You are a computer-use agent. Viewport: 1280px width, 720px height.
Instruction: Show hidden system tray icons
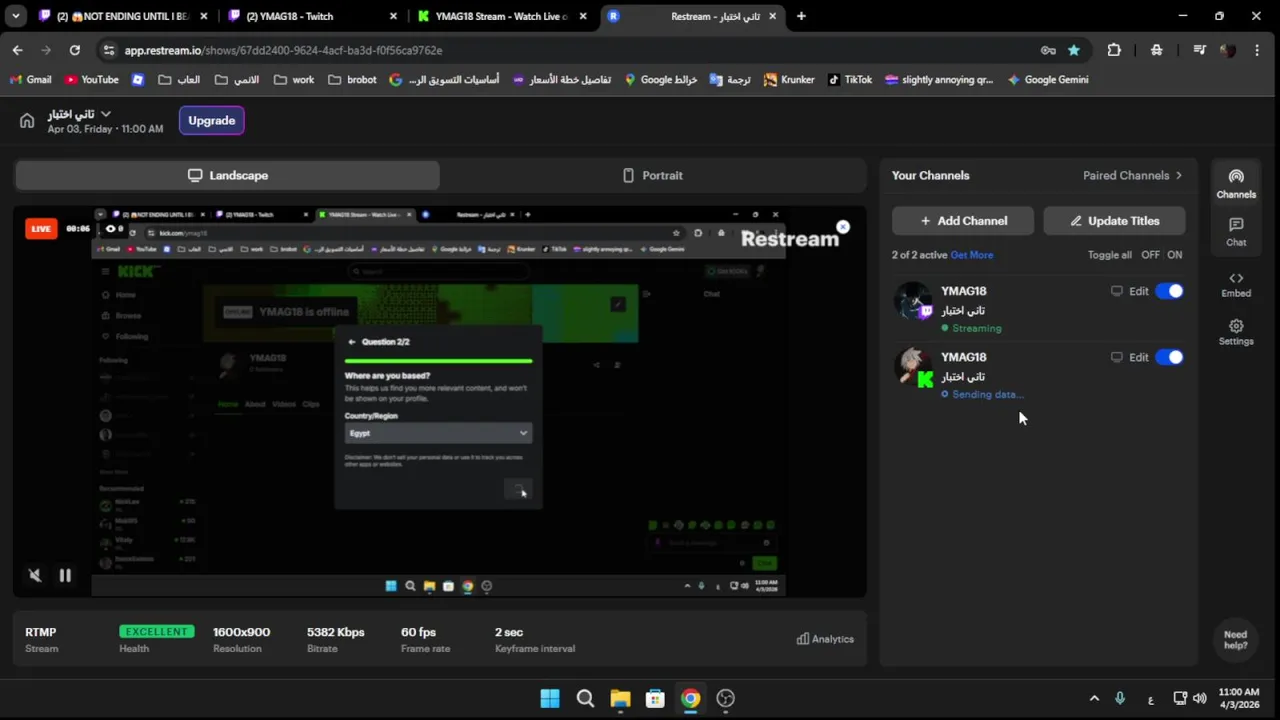[1094, 699]
